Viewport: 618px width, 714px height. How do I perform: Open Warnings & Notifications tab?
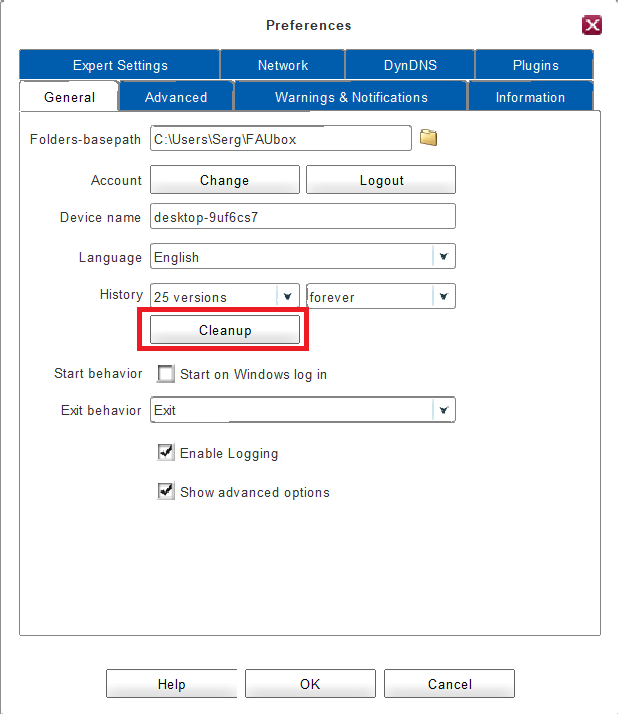(x=351, y=97)
